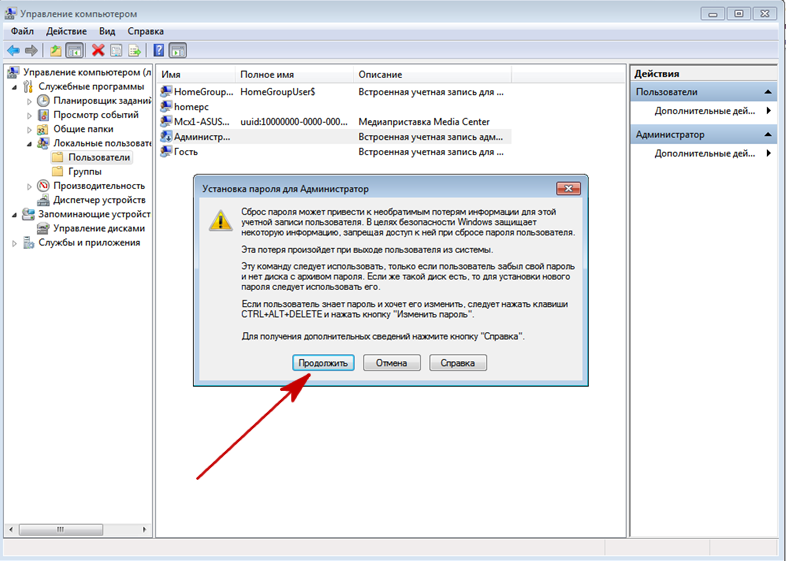Open the Вид menu

click(107, 31)
